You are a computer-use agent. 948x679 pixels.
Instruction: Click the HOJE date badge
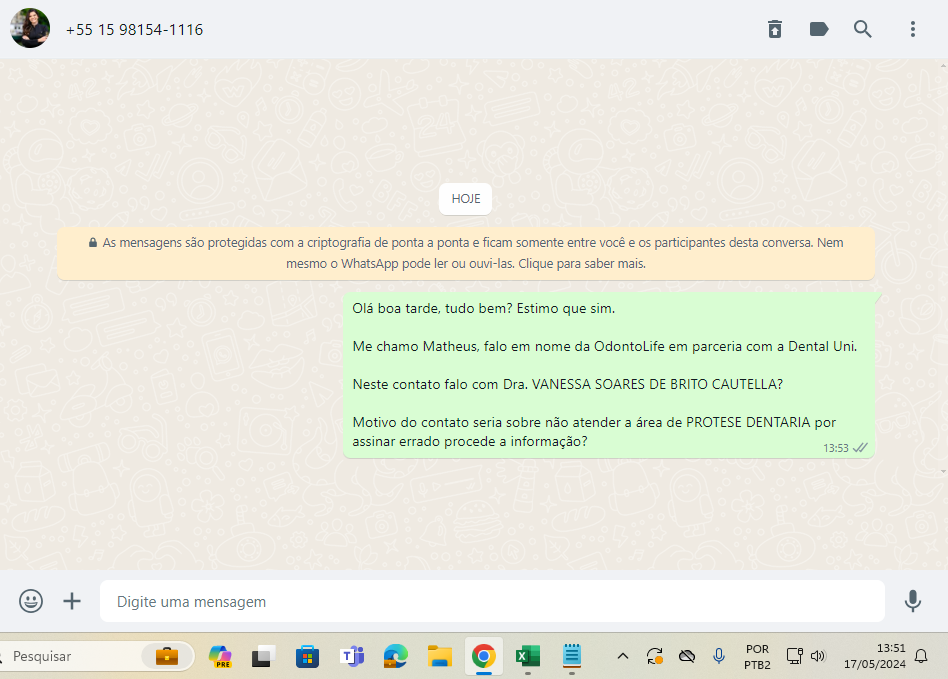(466, 199)
